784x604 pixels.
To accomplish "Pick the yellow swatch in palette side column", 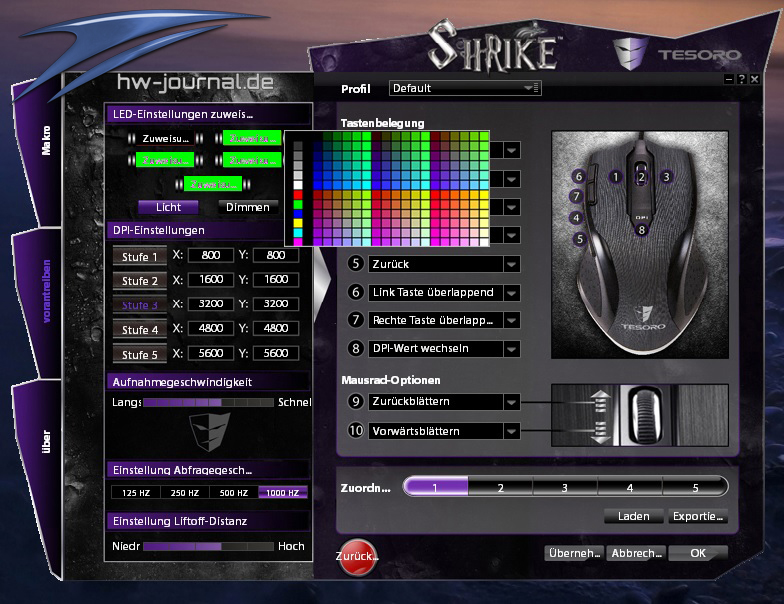I will pyautogui.click(x=298, y=223).
